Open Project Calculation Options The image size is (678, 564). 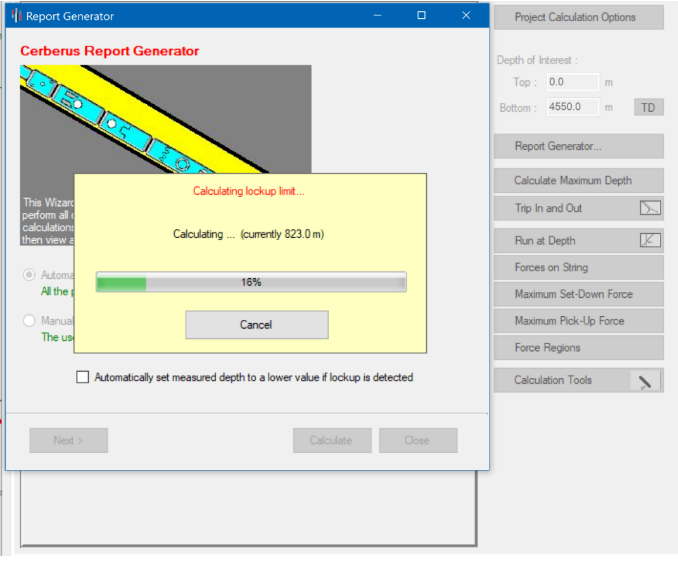point(579,17)
